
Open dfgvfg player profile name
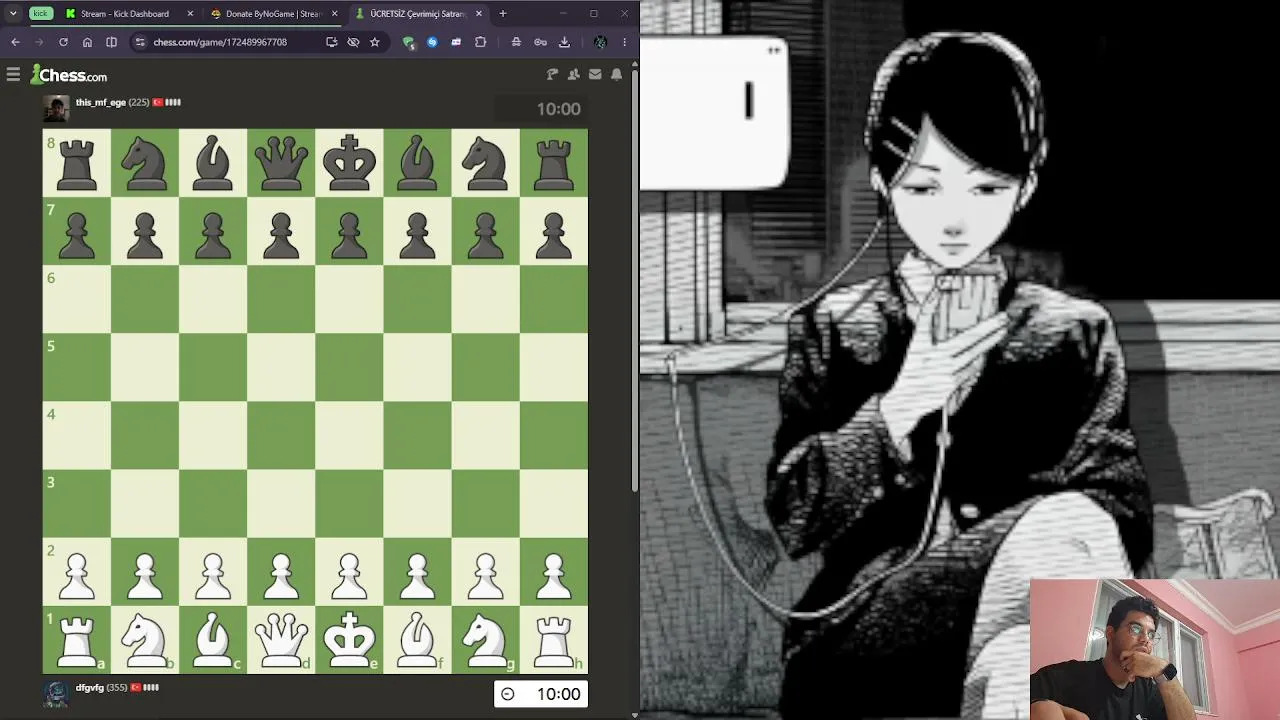[x=90, y=688]
